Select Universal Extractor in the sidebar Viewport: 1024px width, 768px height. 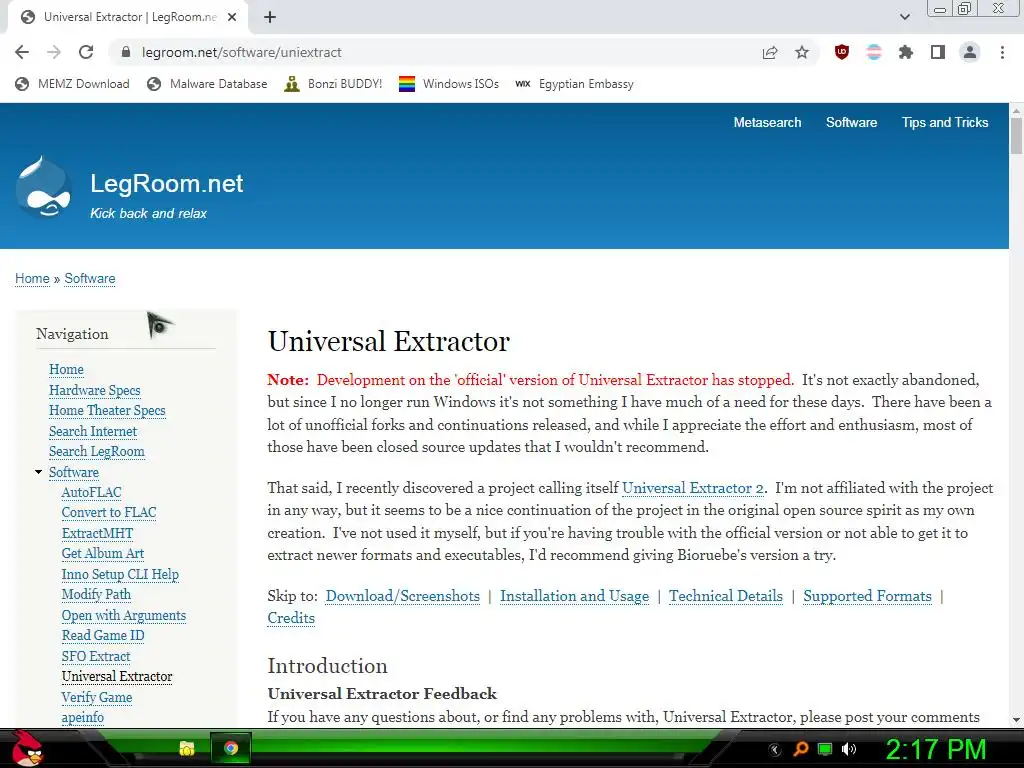tap(117, 677)
